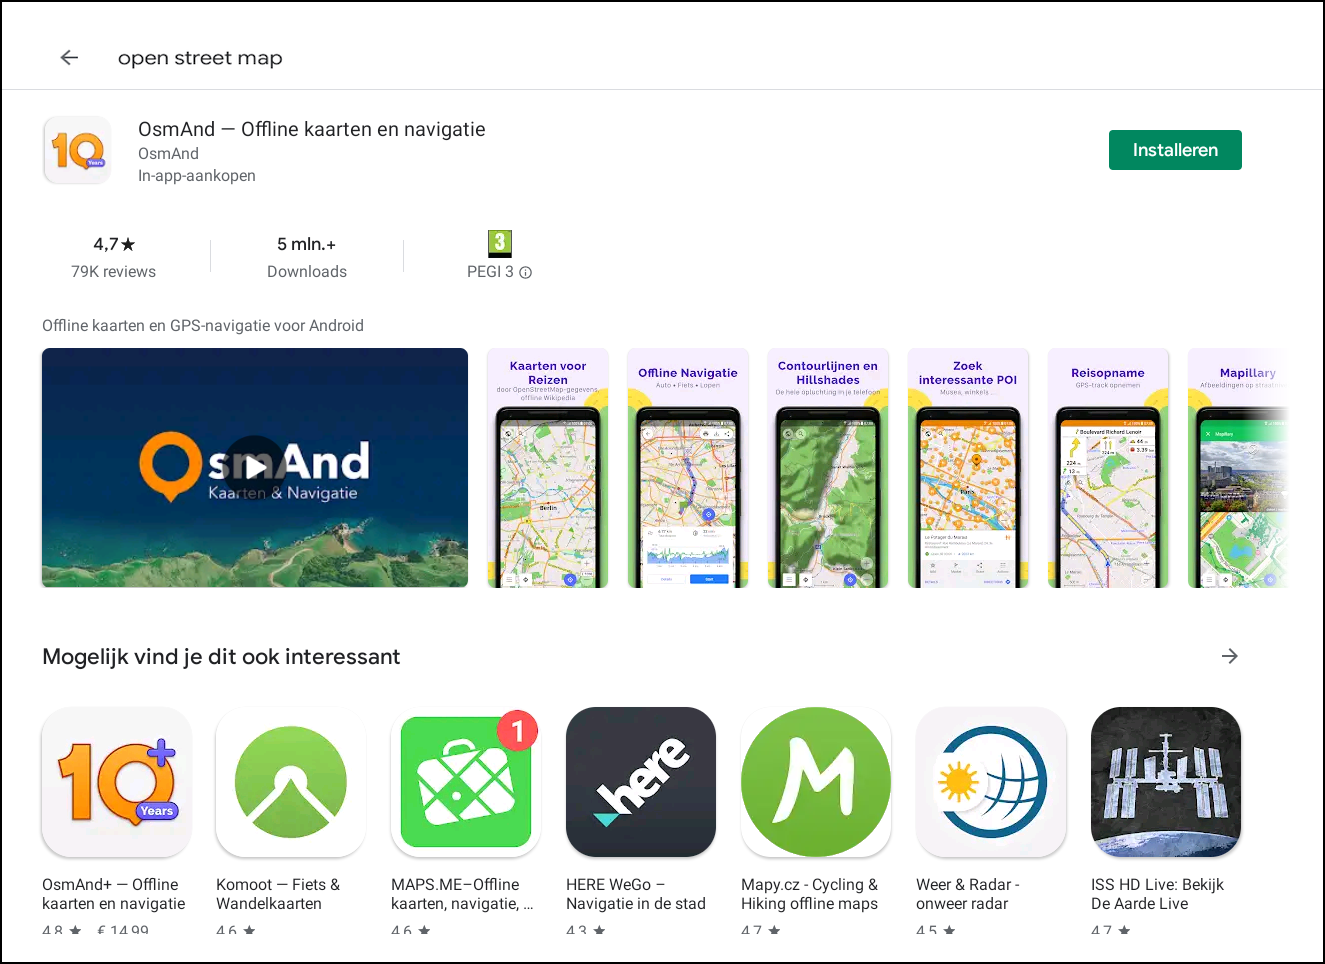
Task: Click 'Mapy.cz - Cycling & Hiking offline maps' title
Action: 810,894
